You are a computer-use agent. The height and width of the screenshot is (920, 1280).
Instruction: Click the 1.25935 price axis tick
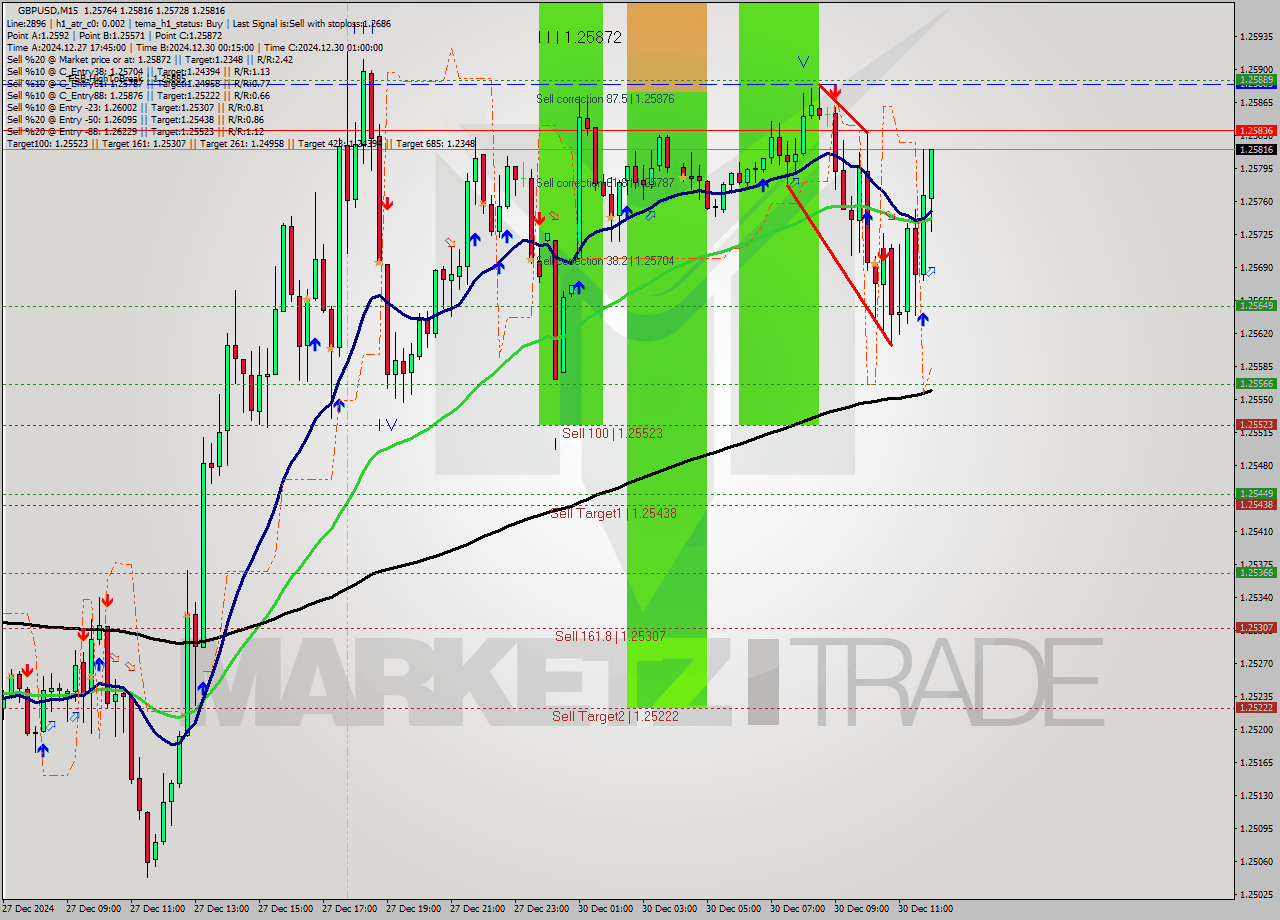(x=1256, y=36)
